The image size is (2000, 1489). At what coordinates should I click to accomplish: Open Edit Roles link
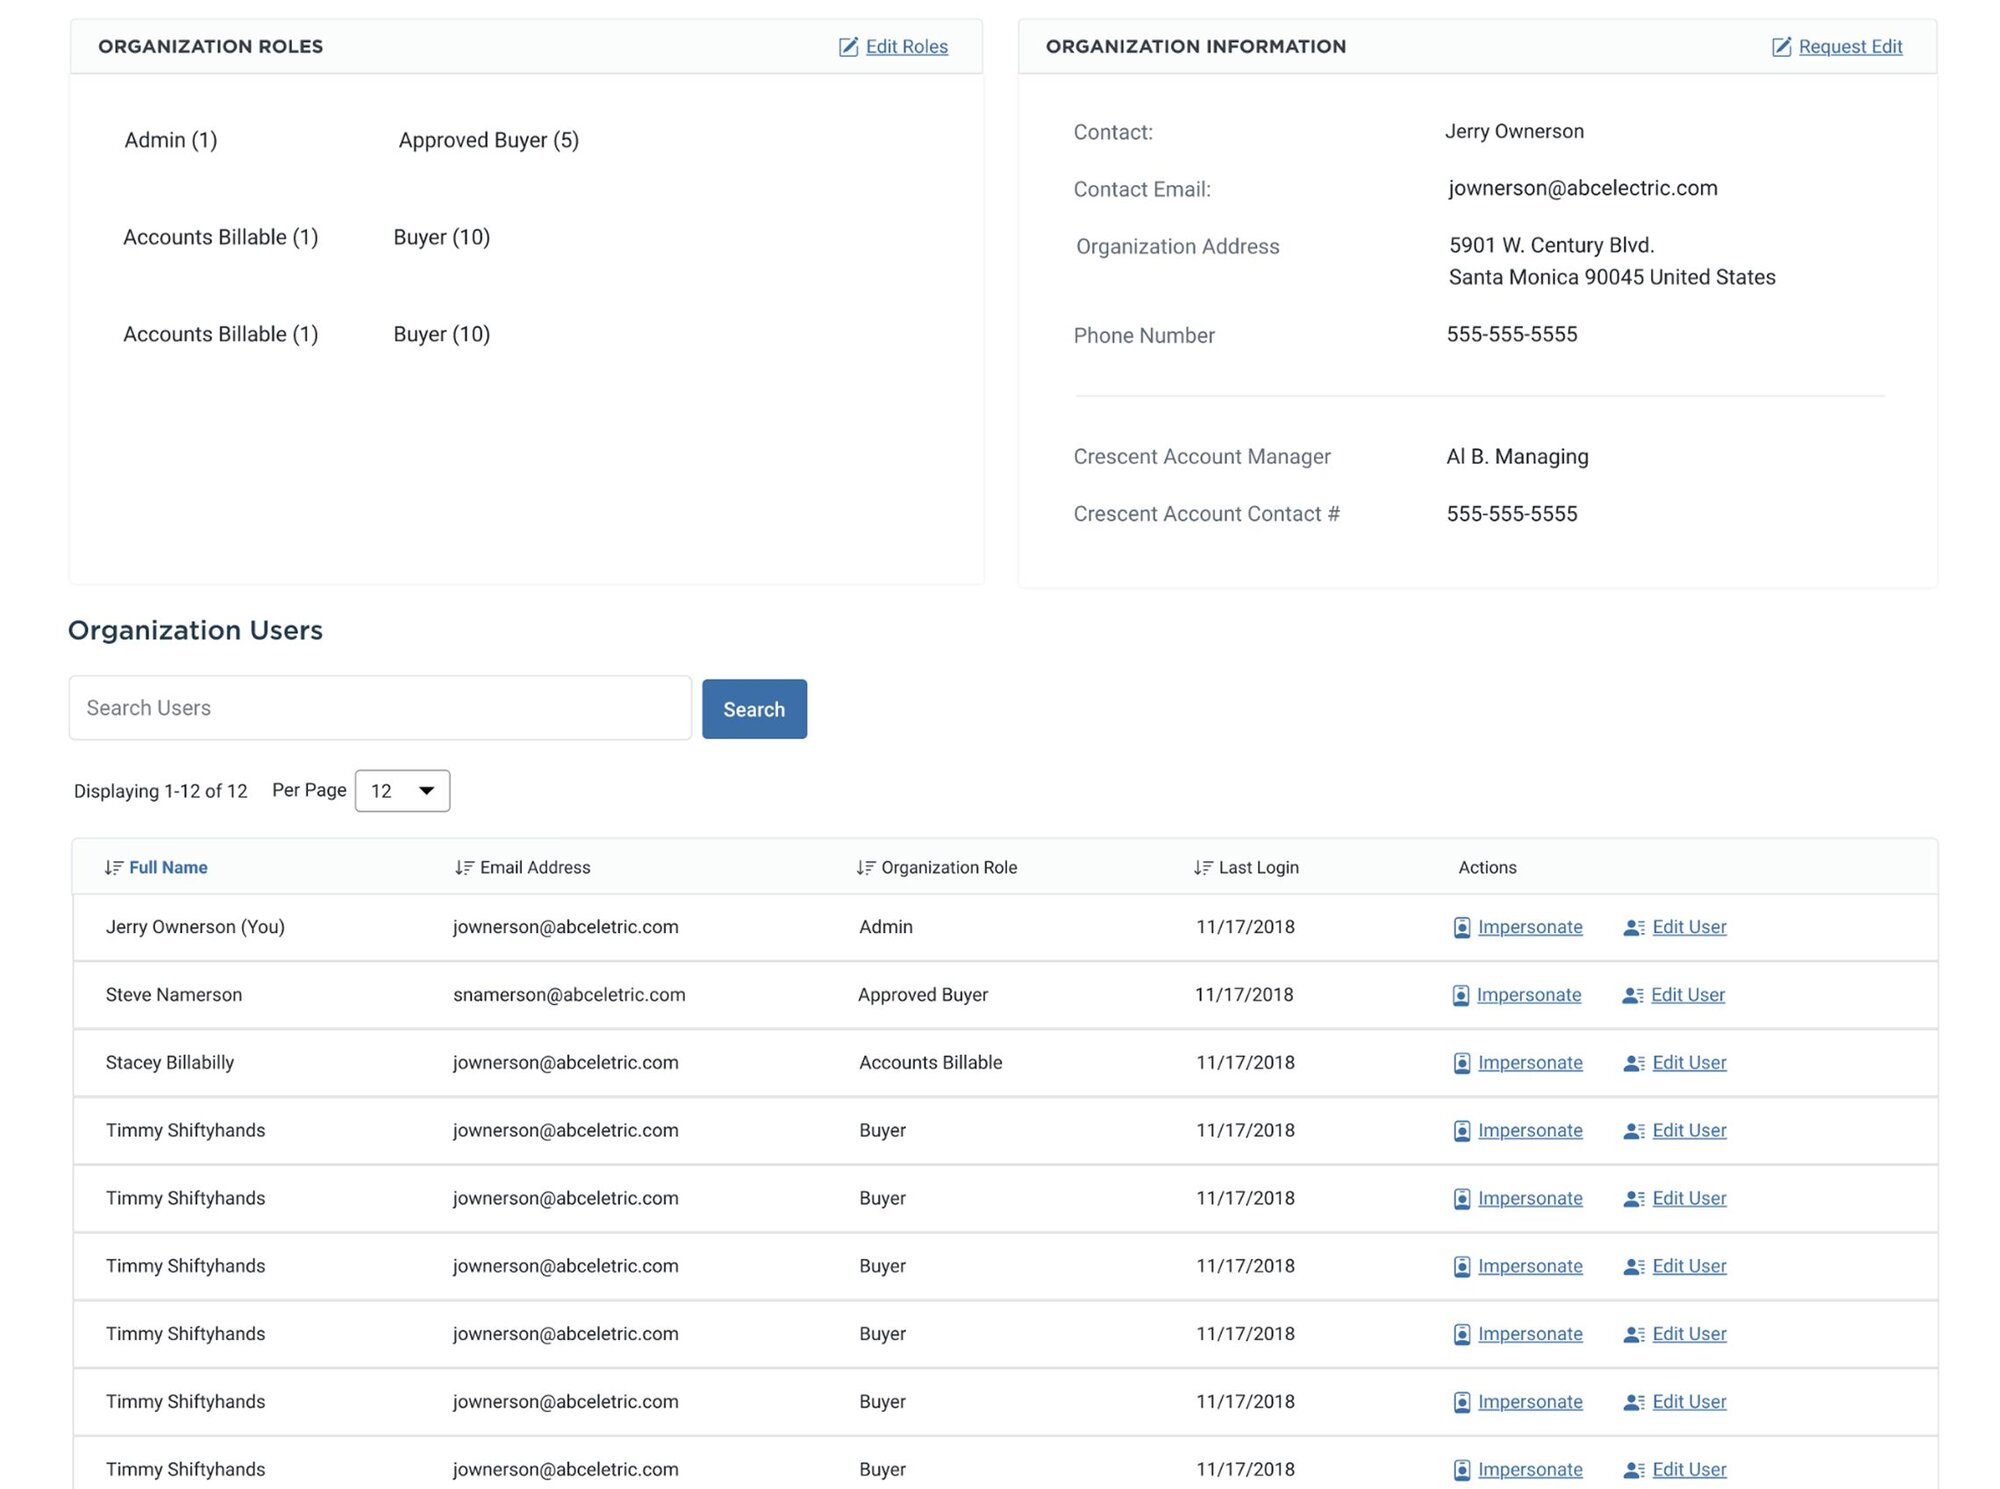[x=906, y=47]
